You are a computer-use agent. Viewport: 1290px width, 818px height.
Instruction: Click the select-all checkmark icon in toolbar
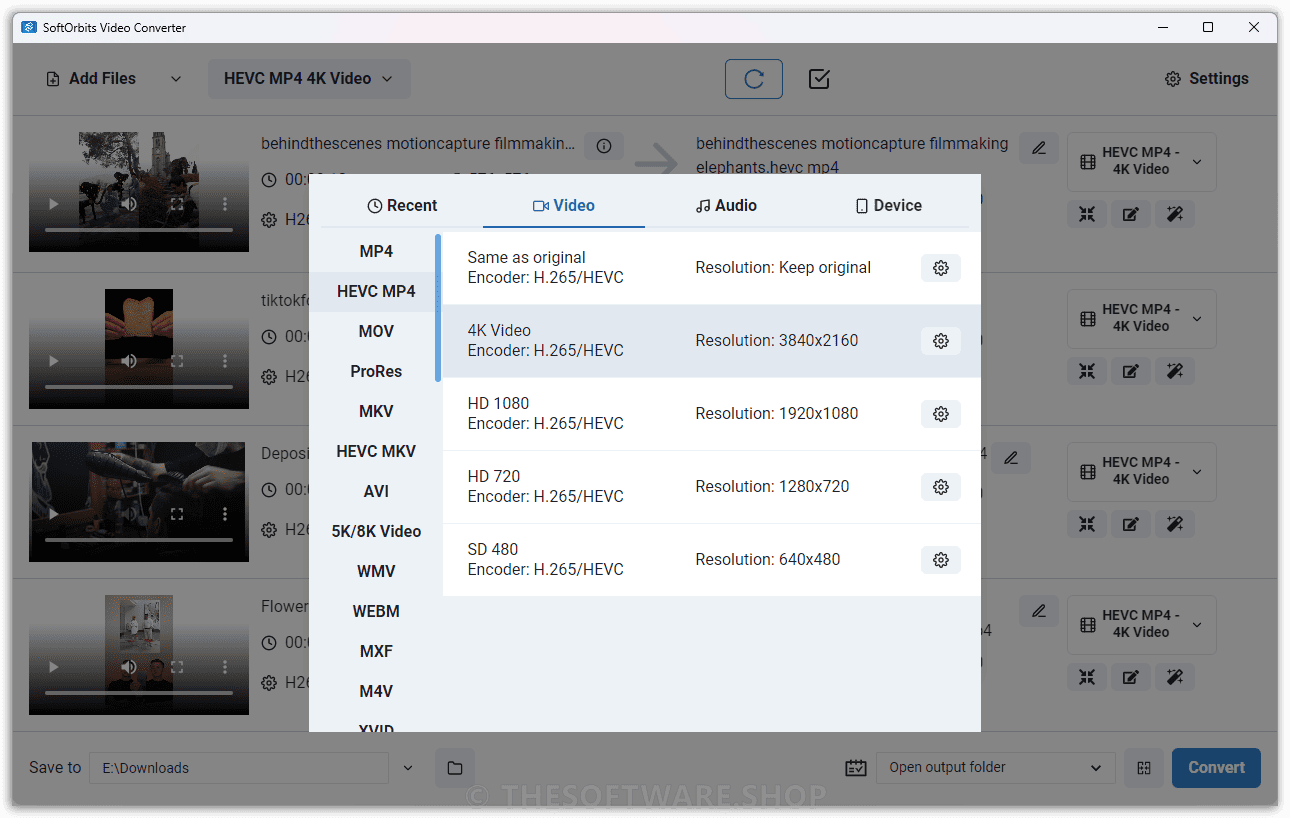coord(819,79)
